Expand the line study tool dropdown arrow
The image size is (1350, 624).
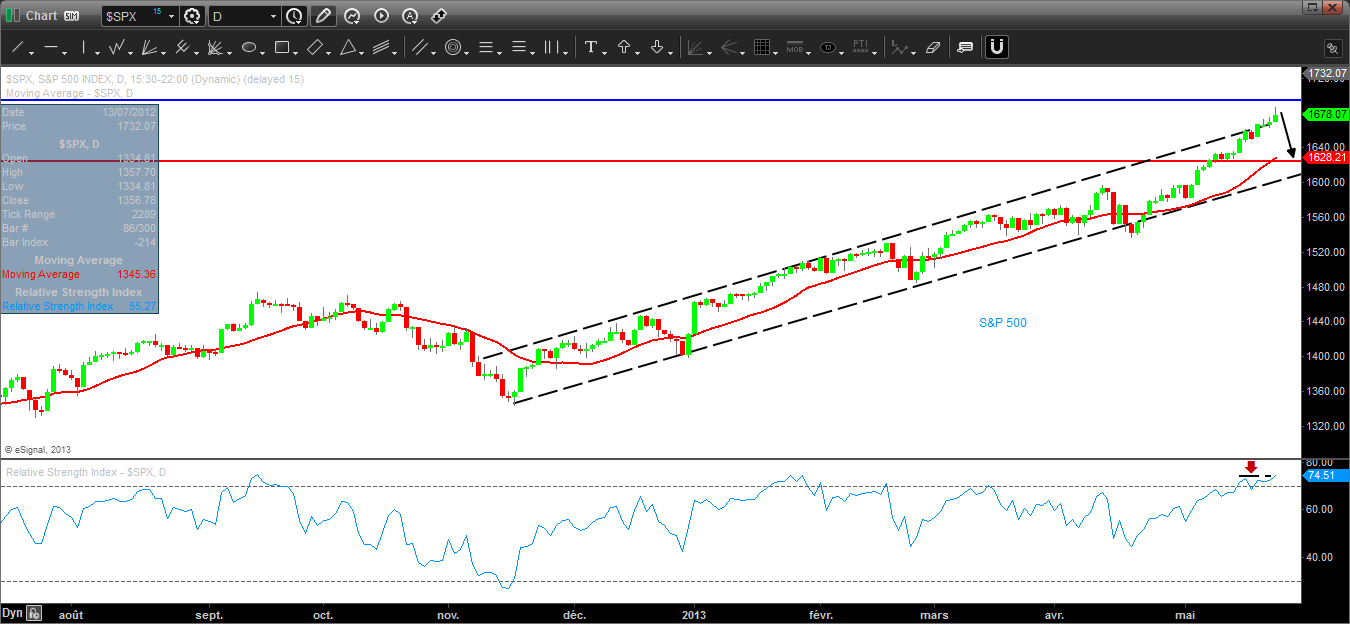[x=914, y=53]
